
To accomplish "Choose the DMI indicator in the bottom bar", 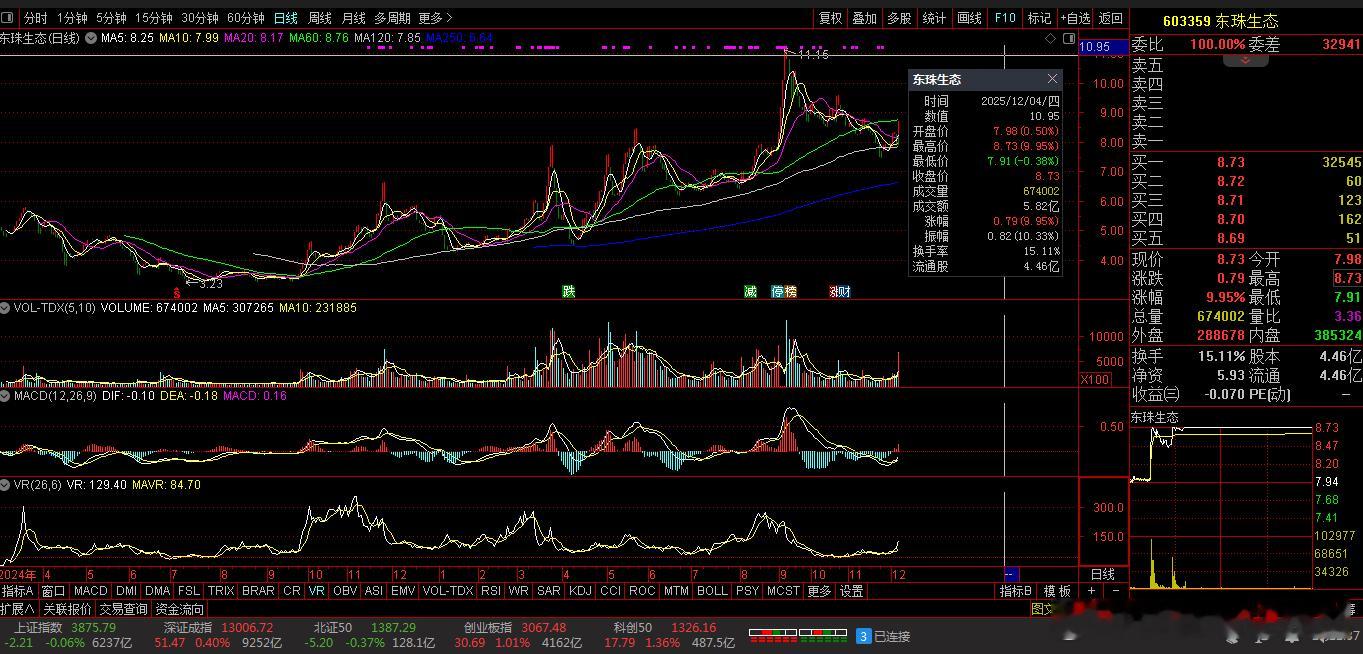I will 126,591.
